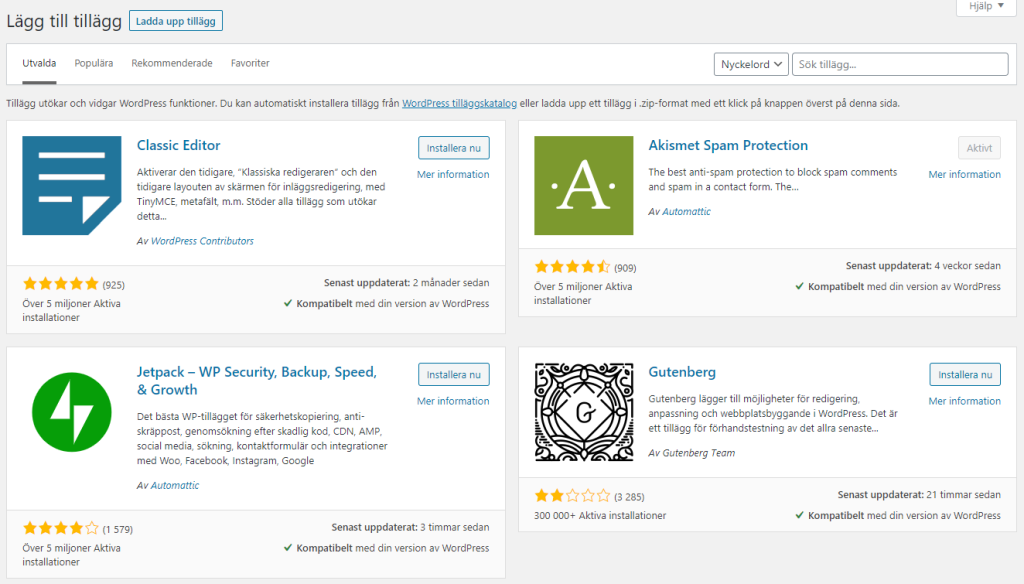This screenshot has width=1024, height=584.
Task: Click "Senast uppdaterat: 4 veckor sedan" text
Action: point(923,266)
